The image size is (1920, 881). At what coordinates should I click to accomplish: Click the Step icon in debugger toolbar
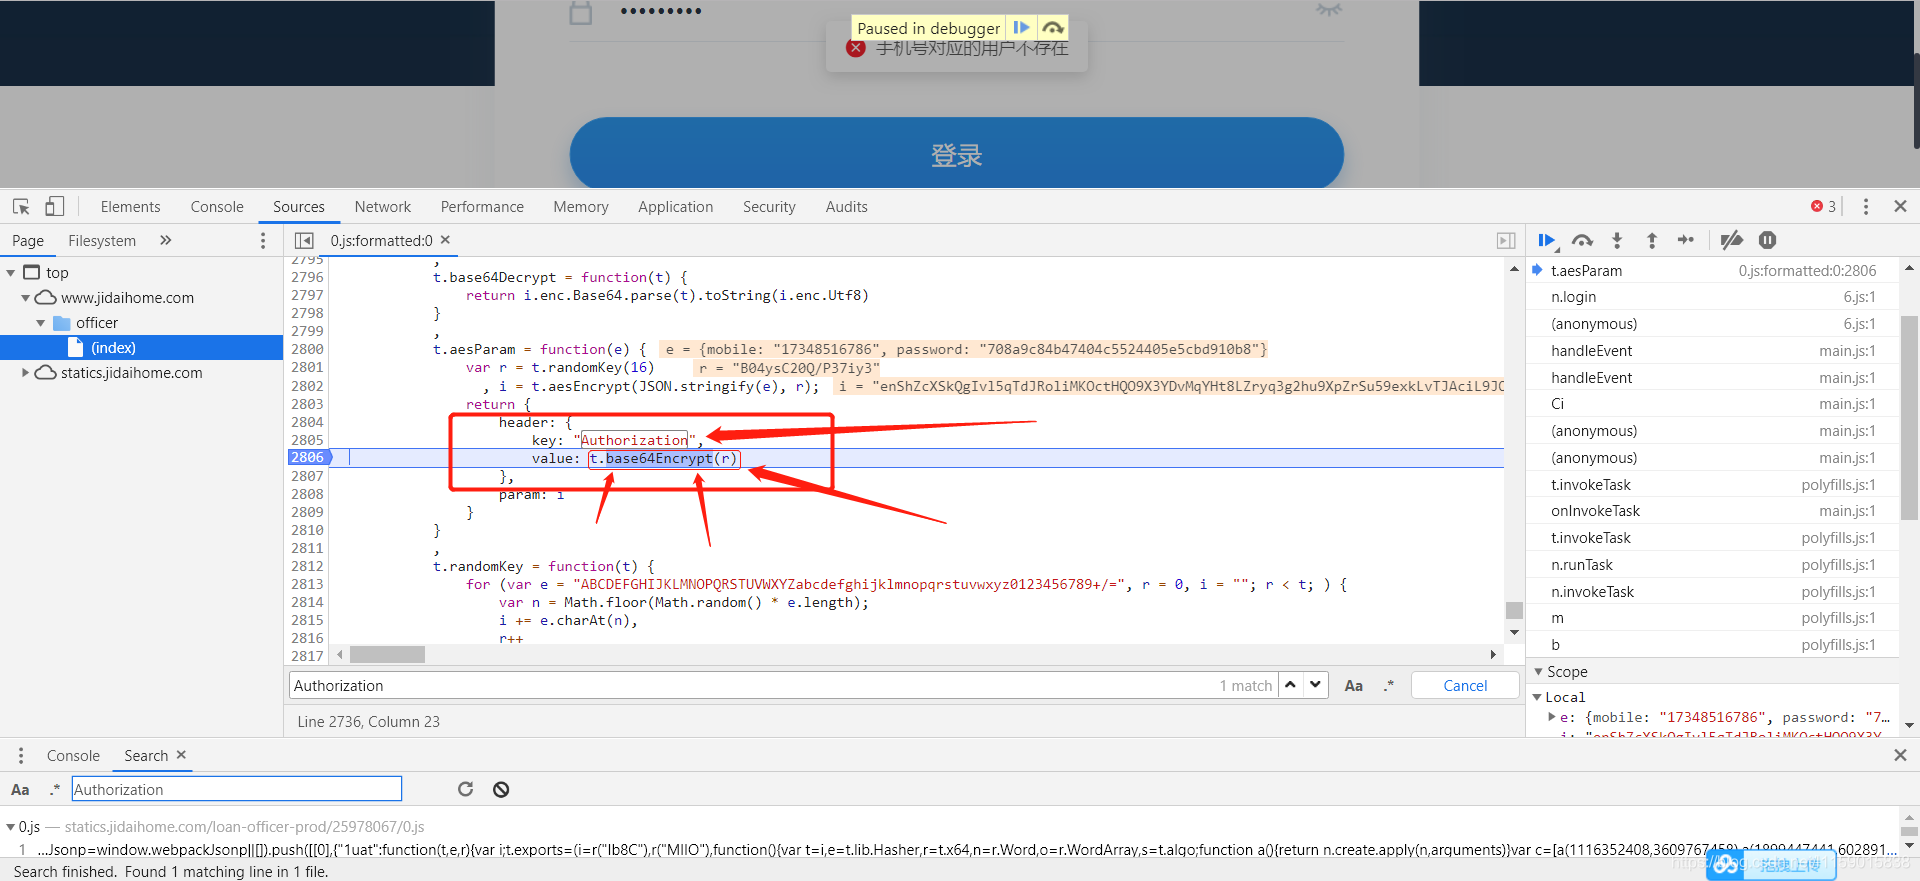click(x=1686, y=240)
